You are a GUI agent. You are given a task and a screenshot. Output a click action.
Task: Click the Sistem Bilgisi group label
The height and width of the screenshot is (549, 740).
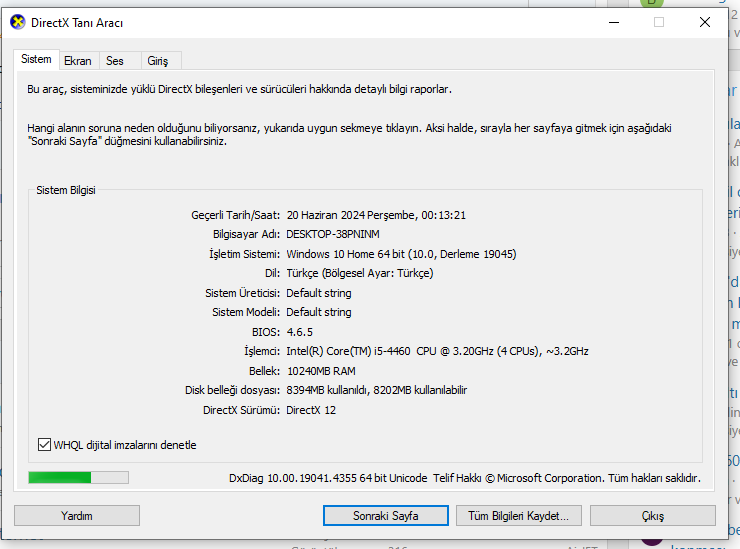point(66,190)
